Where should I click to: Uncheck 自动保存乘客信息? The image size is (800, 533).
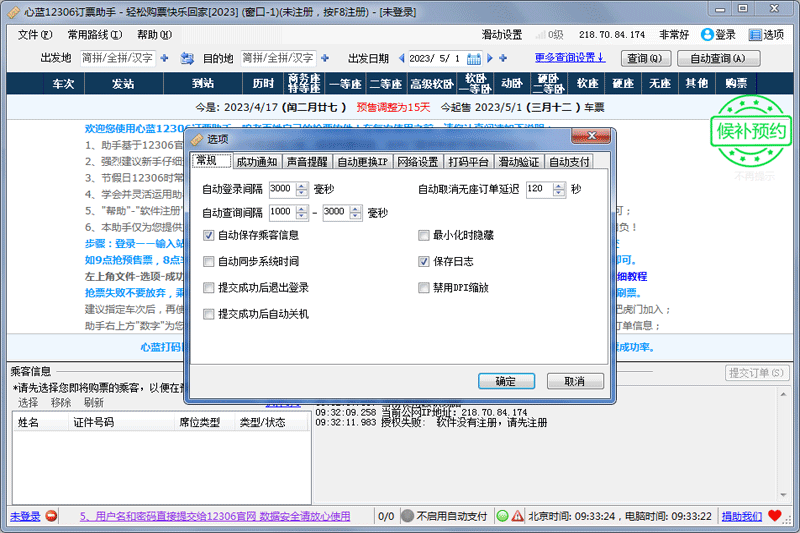[x=209, y=236]
